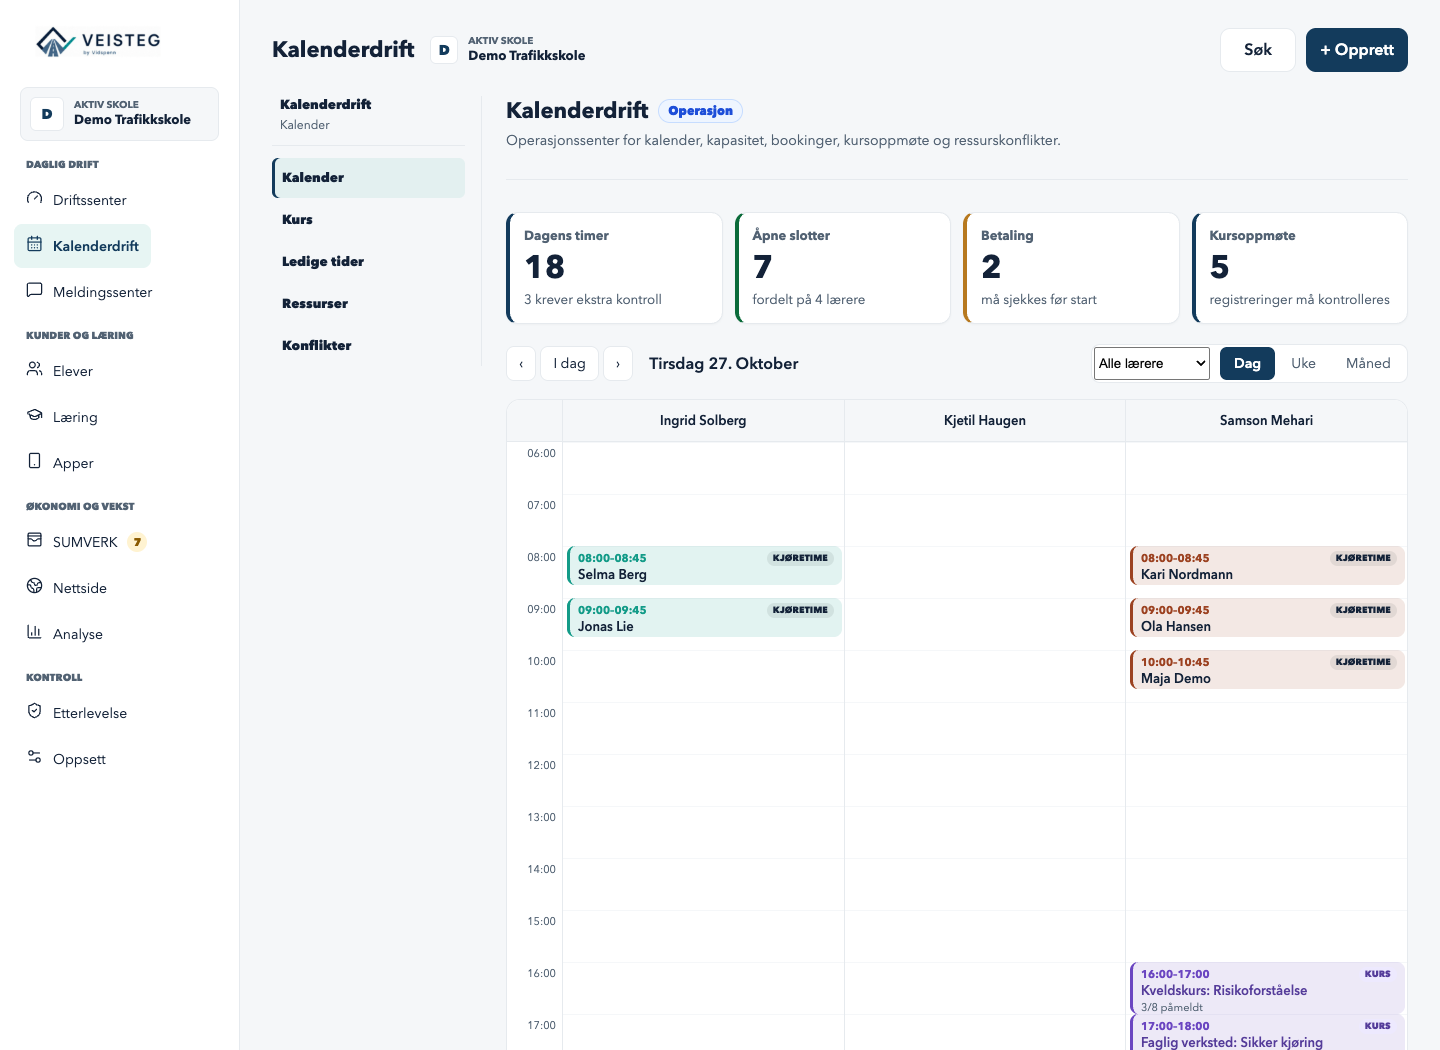This screenshot has width=1440, height=1050.
Task: Click the Nettside globe icon
Action: point(35,587)
